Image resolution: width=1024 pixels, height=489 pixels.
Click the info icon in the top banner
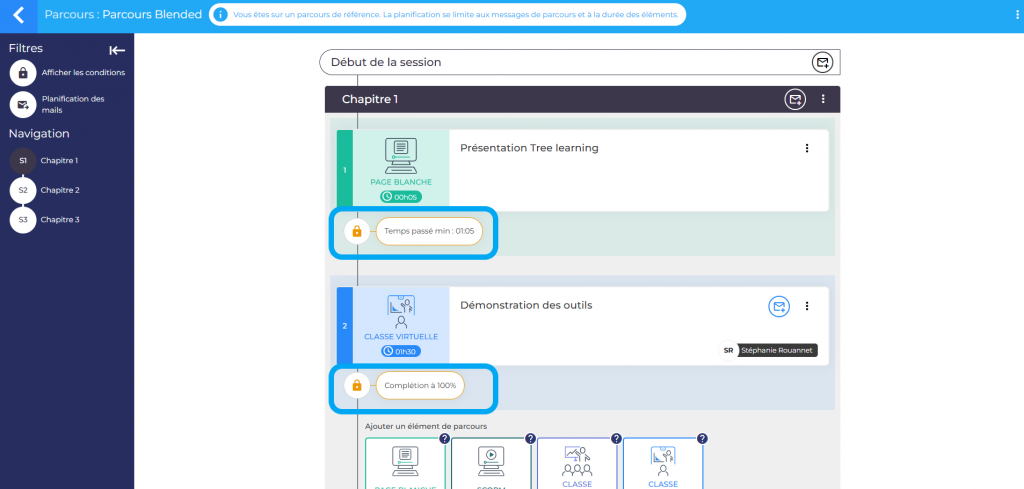pyautogui.click(x=221, y=16)
